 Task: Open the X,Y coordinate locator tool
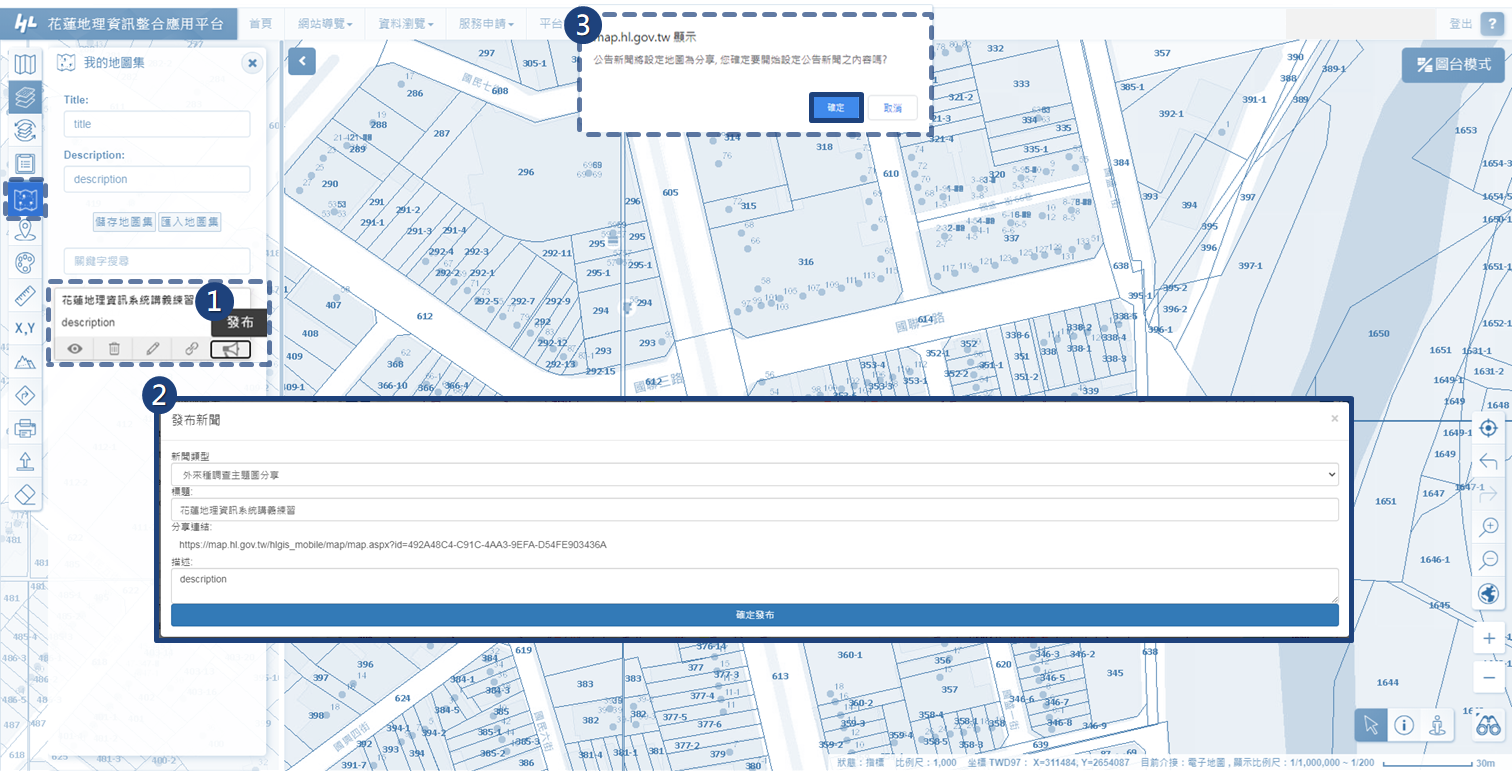pyautogui.click(x=26, y=329)
